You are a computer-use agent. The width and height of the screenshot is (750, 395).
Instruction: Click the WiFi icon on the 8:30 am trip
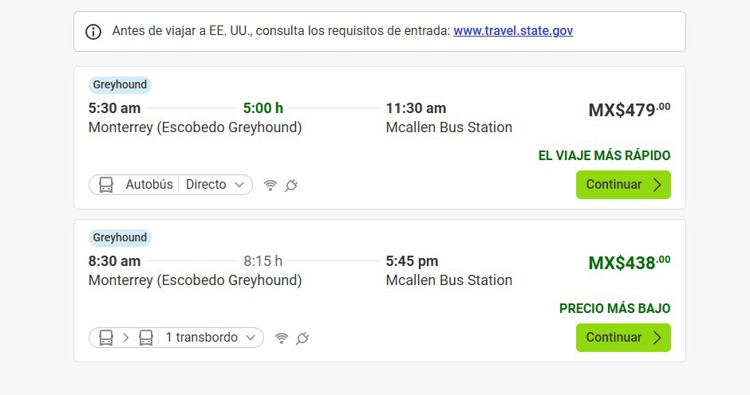pyautogui.click(x=282, y=338)
